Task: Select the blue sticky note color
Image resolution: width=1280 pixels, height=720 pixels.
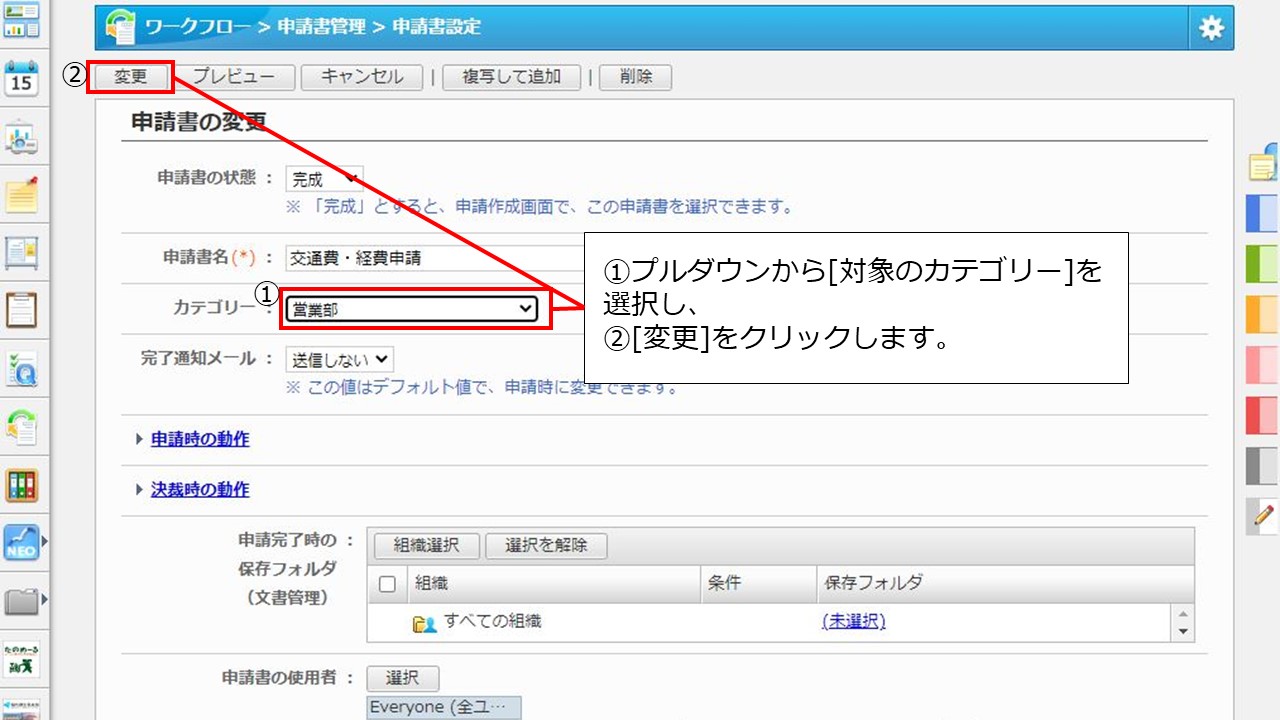Action: (x=1263, y=213)
